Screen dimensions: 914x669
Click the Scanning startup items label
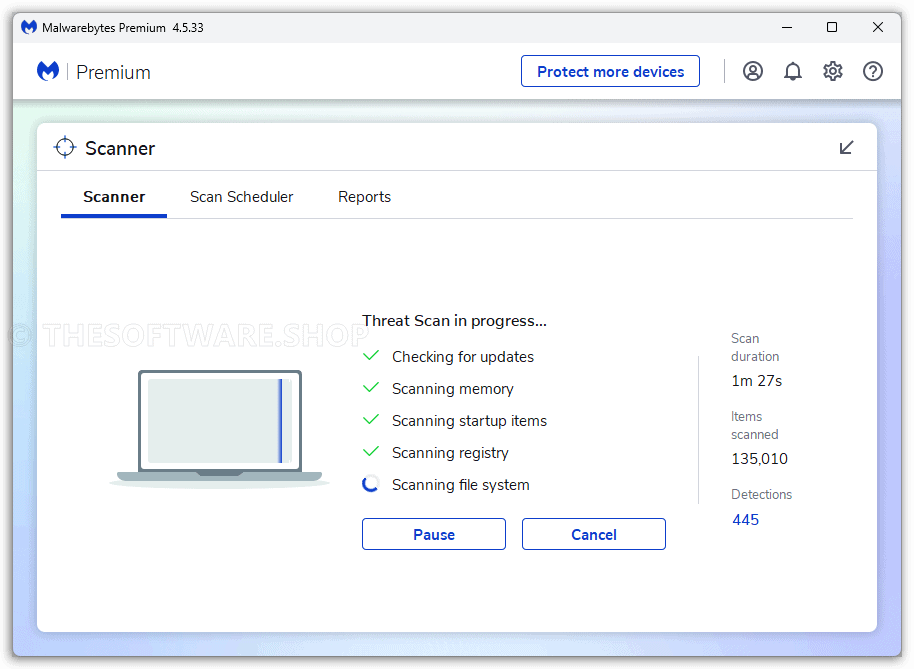coord(469,421)
